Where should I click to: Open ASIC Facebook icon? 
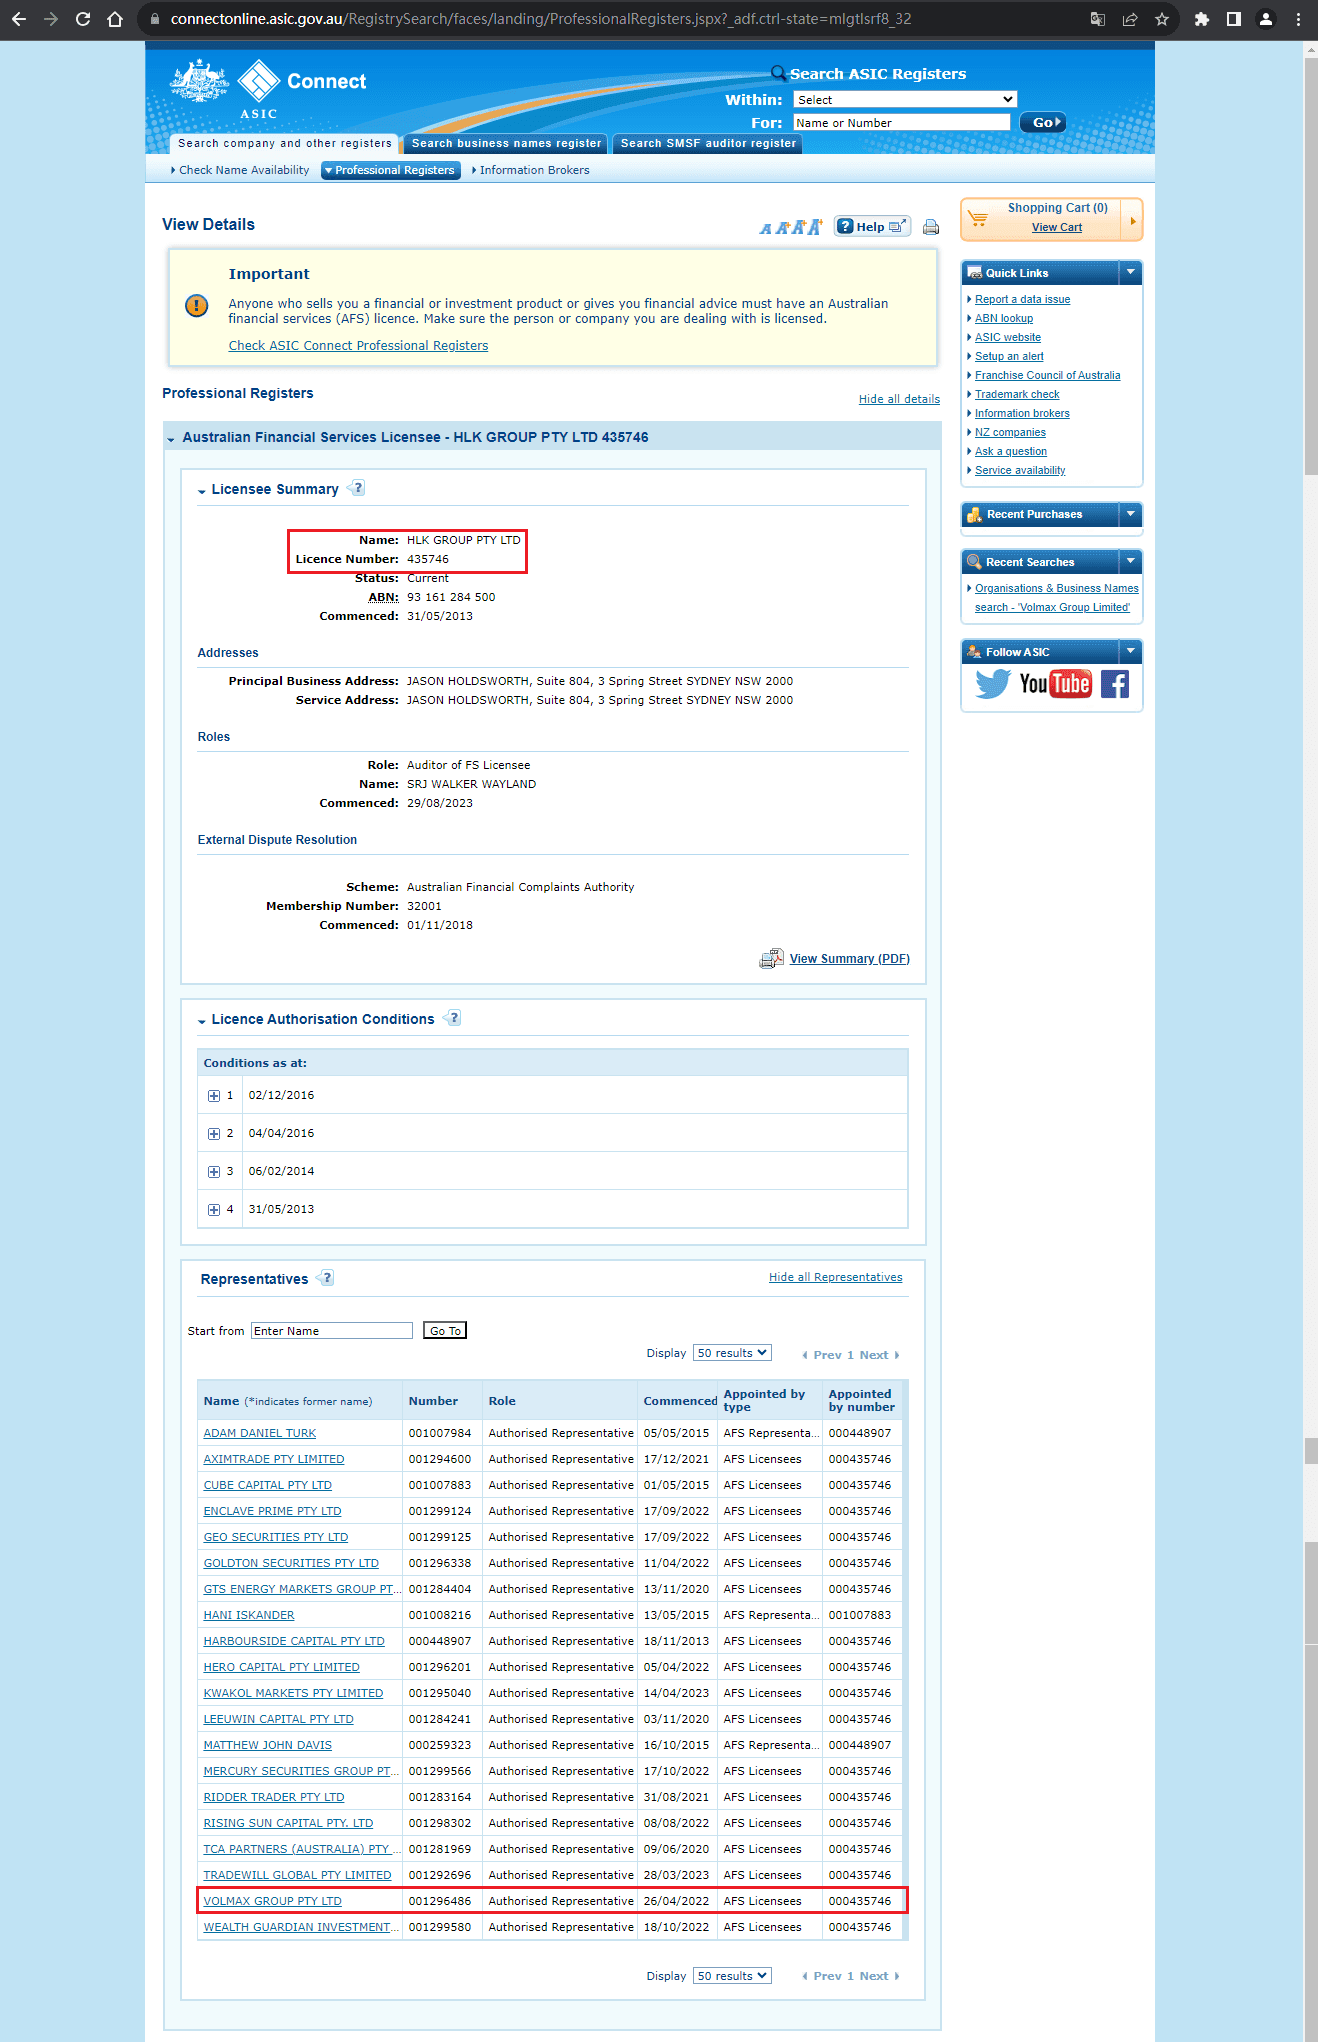(1115, 684)
